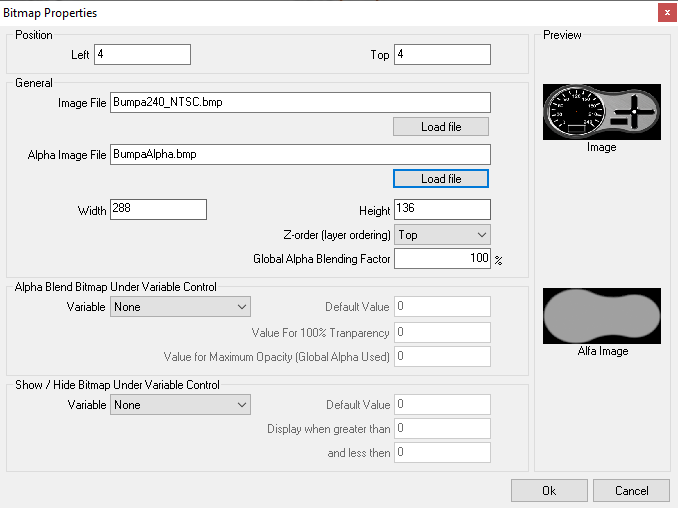
Task: Click the Height input field
Action: (442, 210)
